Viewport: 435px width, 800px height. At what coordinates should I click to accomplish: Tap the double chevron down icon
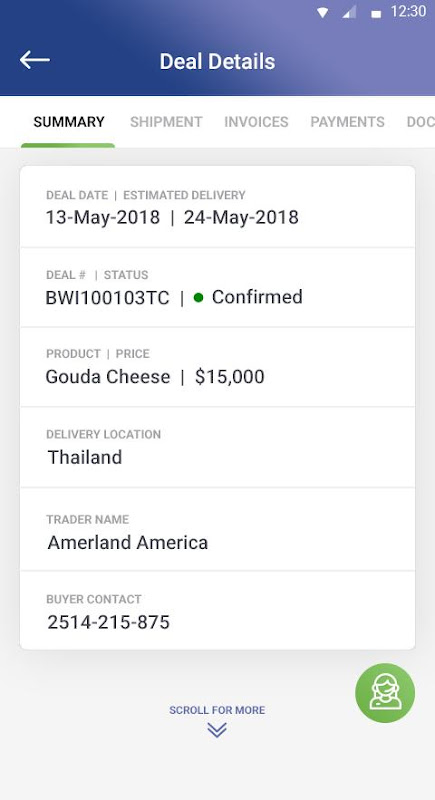(217, 730)
